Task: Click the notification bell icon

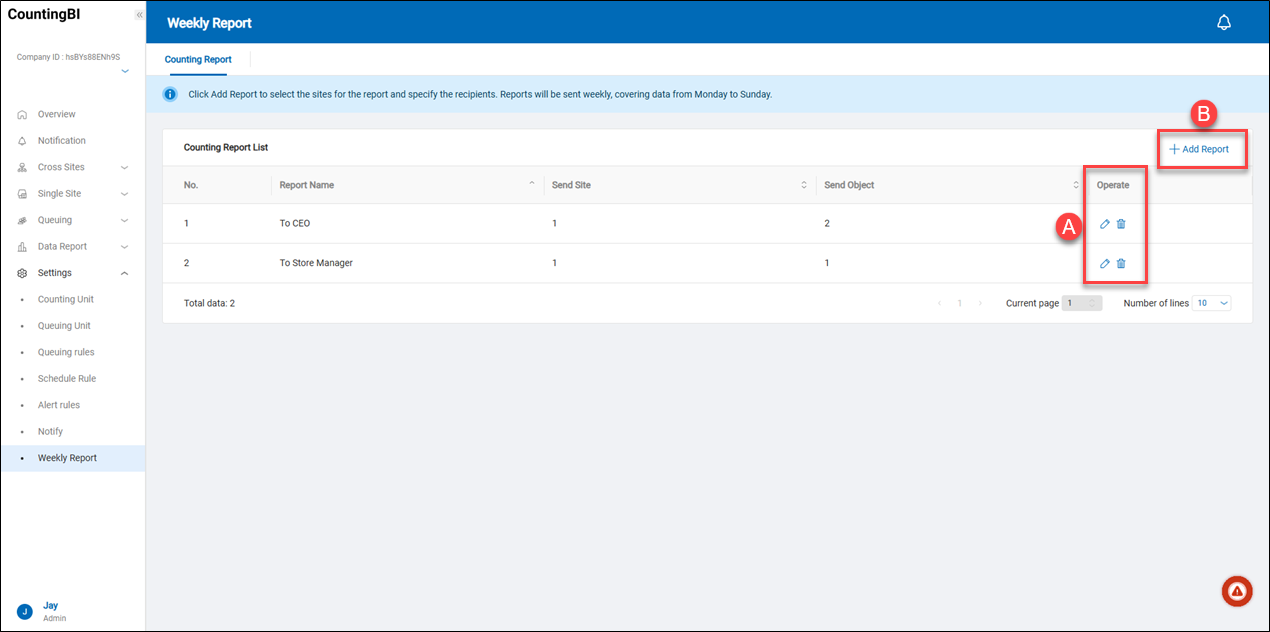Action: (1223, 23)
